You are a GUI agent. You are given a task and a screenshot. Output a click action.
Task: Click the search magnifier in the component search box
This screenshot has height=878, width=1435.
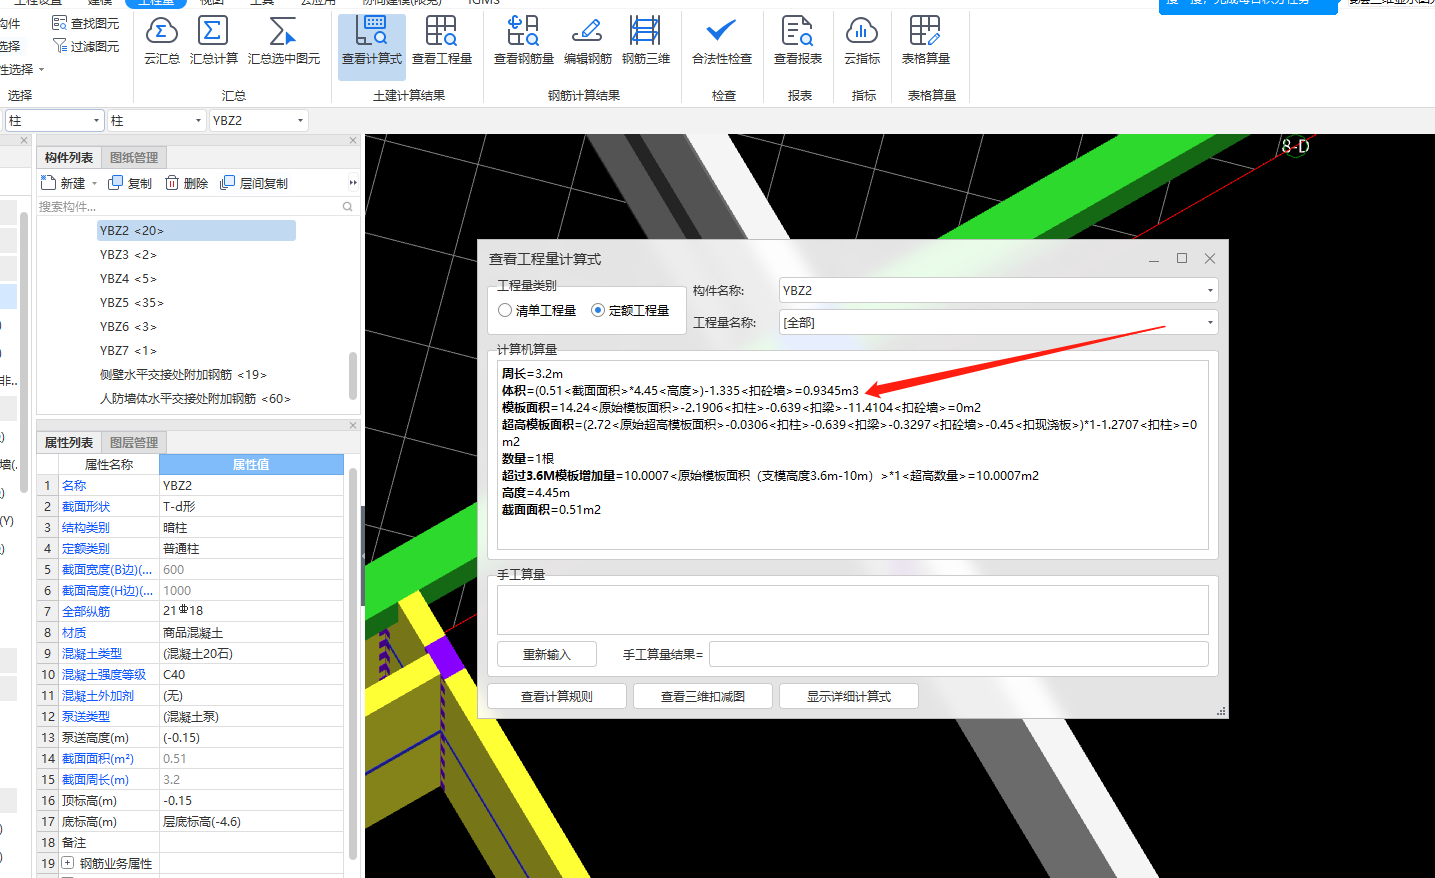348,207
